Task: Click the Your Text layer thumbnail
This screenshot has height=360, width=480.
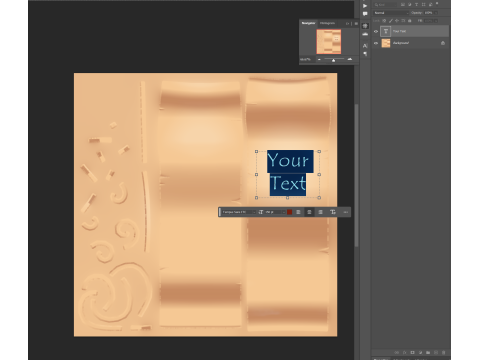Action: 386,31
